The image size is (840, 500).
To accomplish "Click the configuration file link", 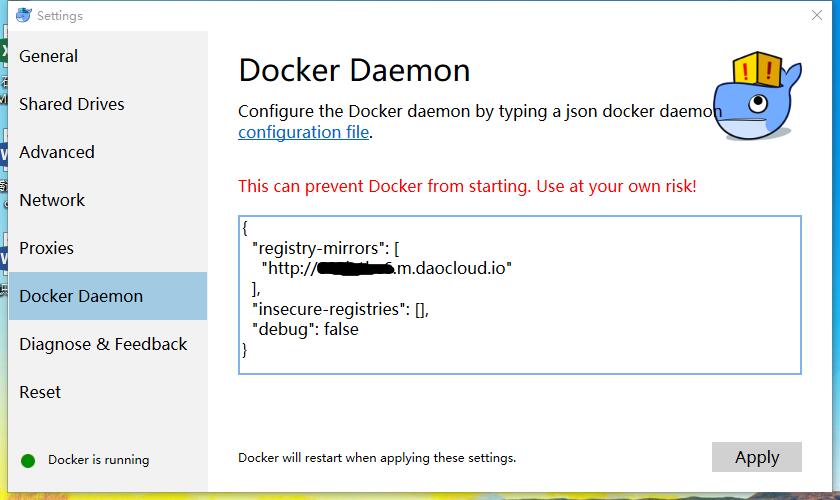I will [303, 132].
